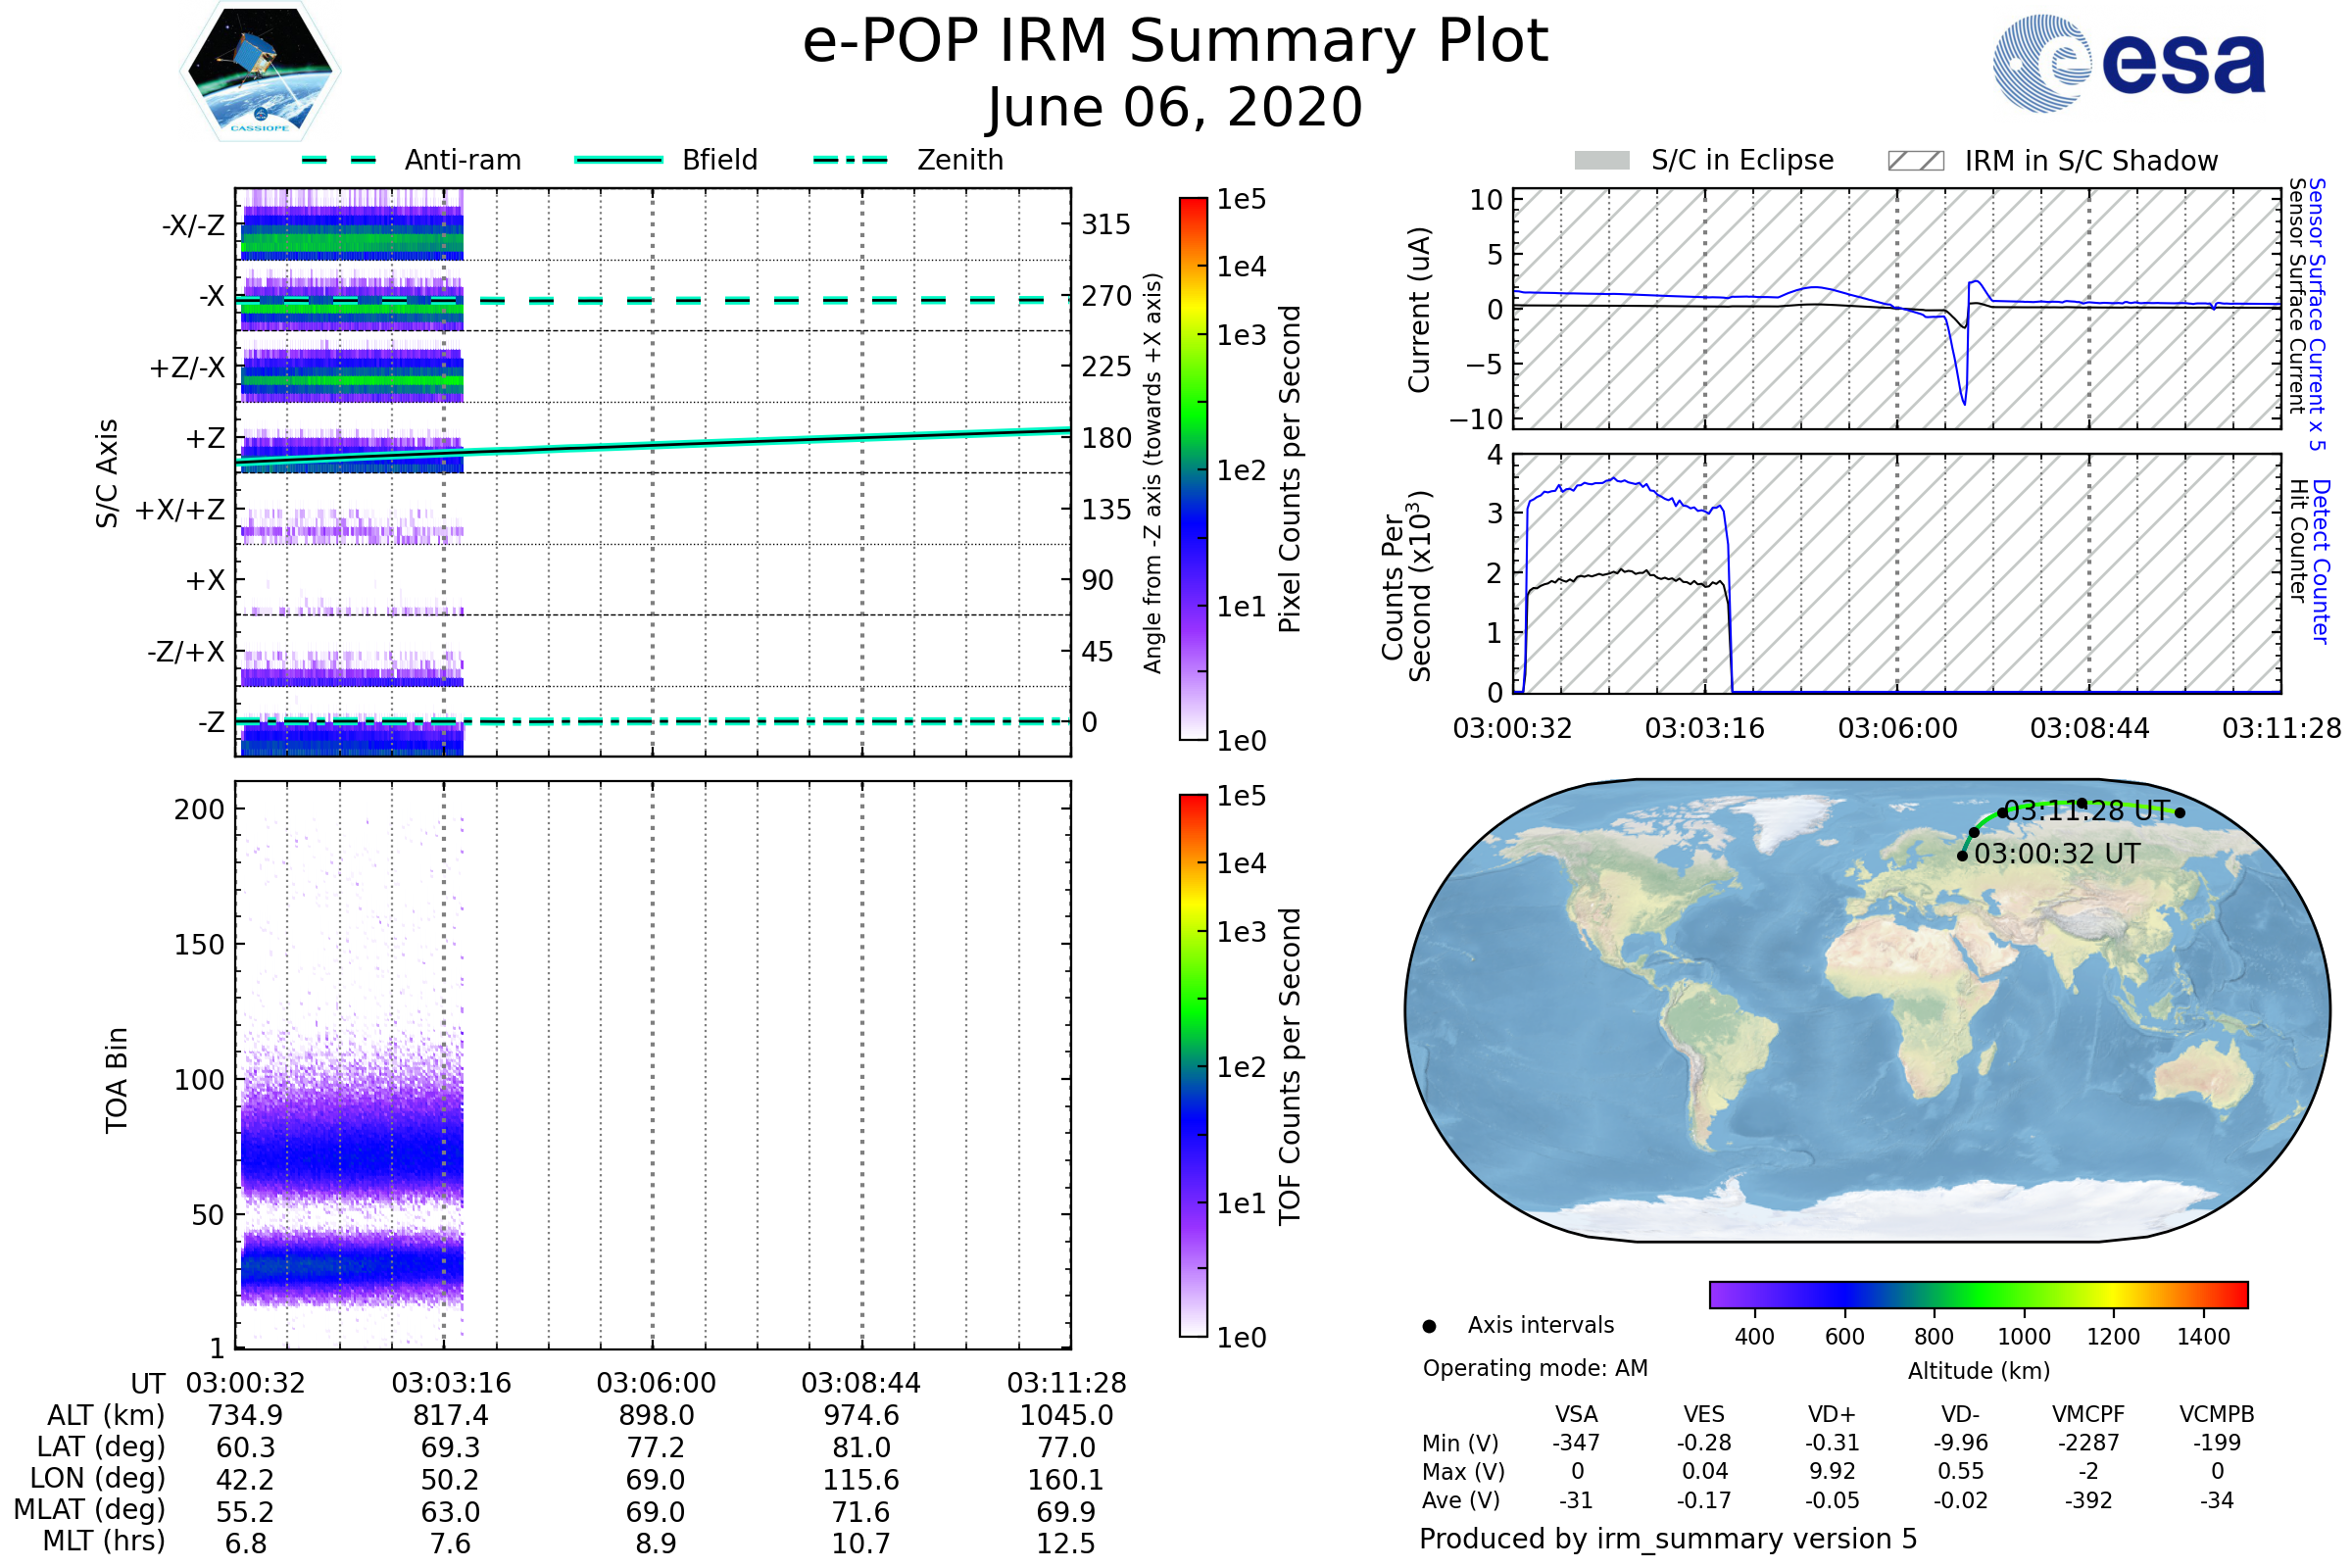Click the Anti-ram dashed legend line
This screenshot has height=1568, width=2352.
339,160
